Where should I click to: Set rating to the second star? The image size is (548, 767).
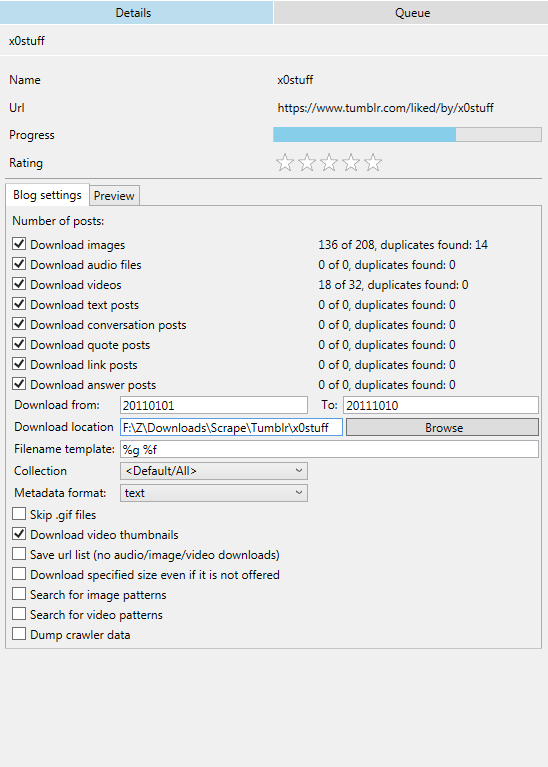(x=307, y=162)
